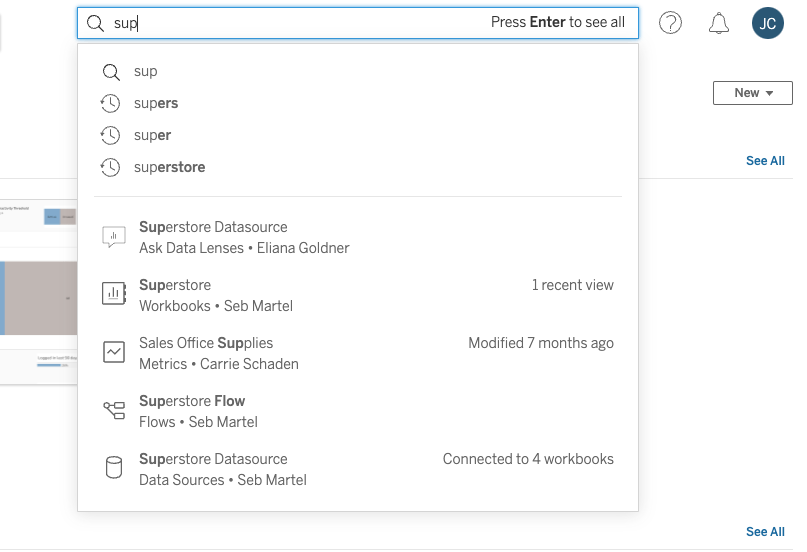Open the JC user avatar menu
Viewport: 807px width, 552px height.
tap(768, 23)
